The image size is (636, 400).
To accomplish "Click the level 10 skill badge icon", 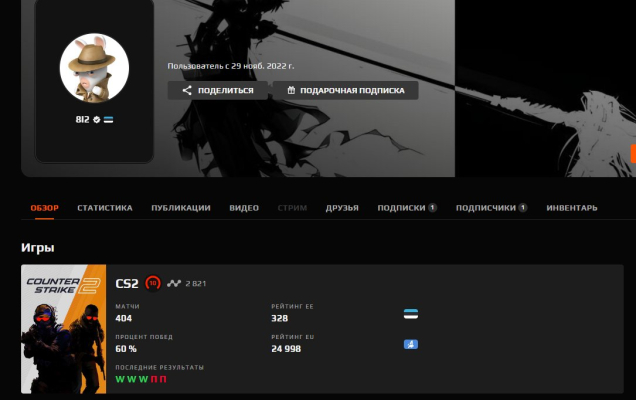I will coord(153,283).
